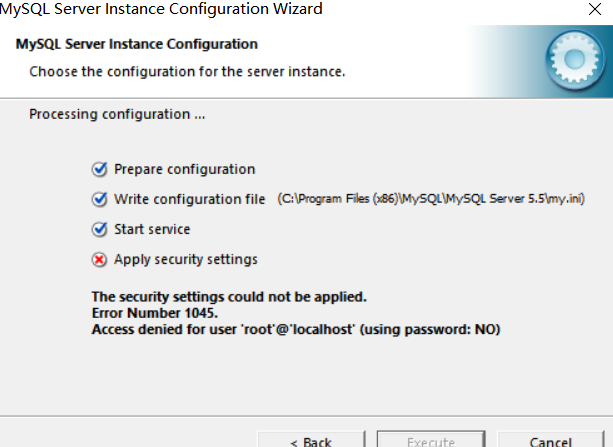Click the Execute button
The width and height of the screenshot is (613, 447).
coord(431,440)
